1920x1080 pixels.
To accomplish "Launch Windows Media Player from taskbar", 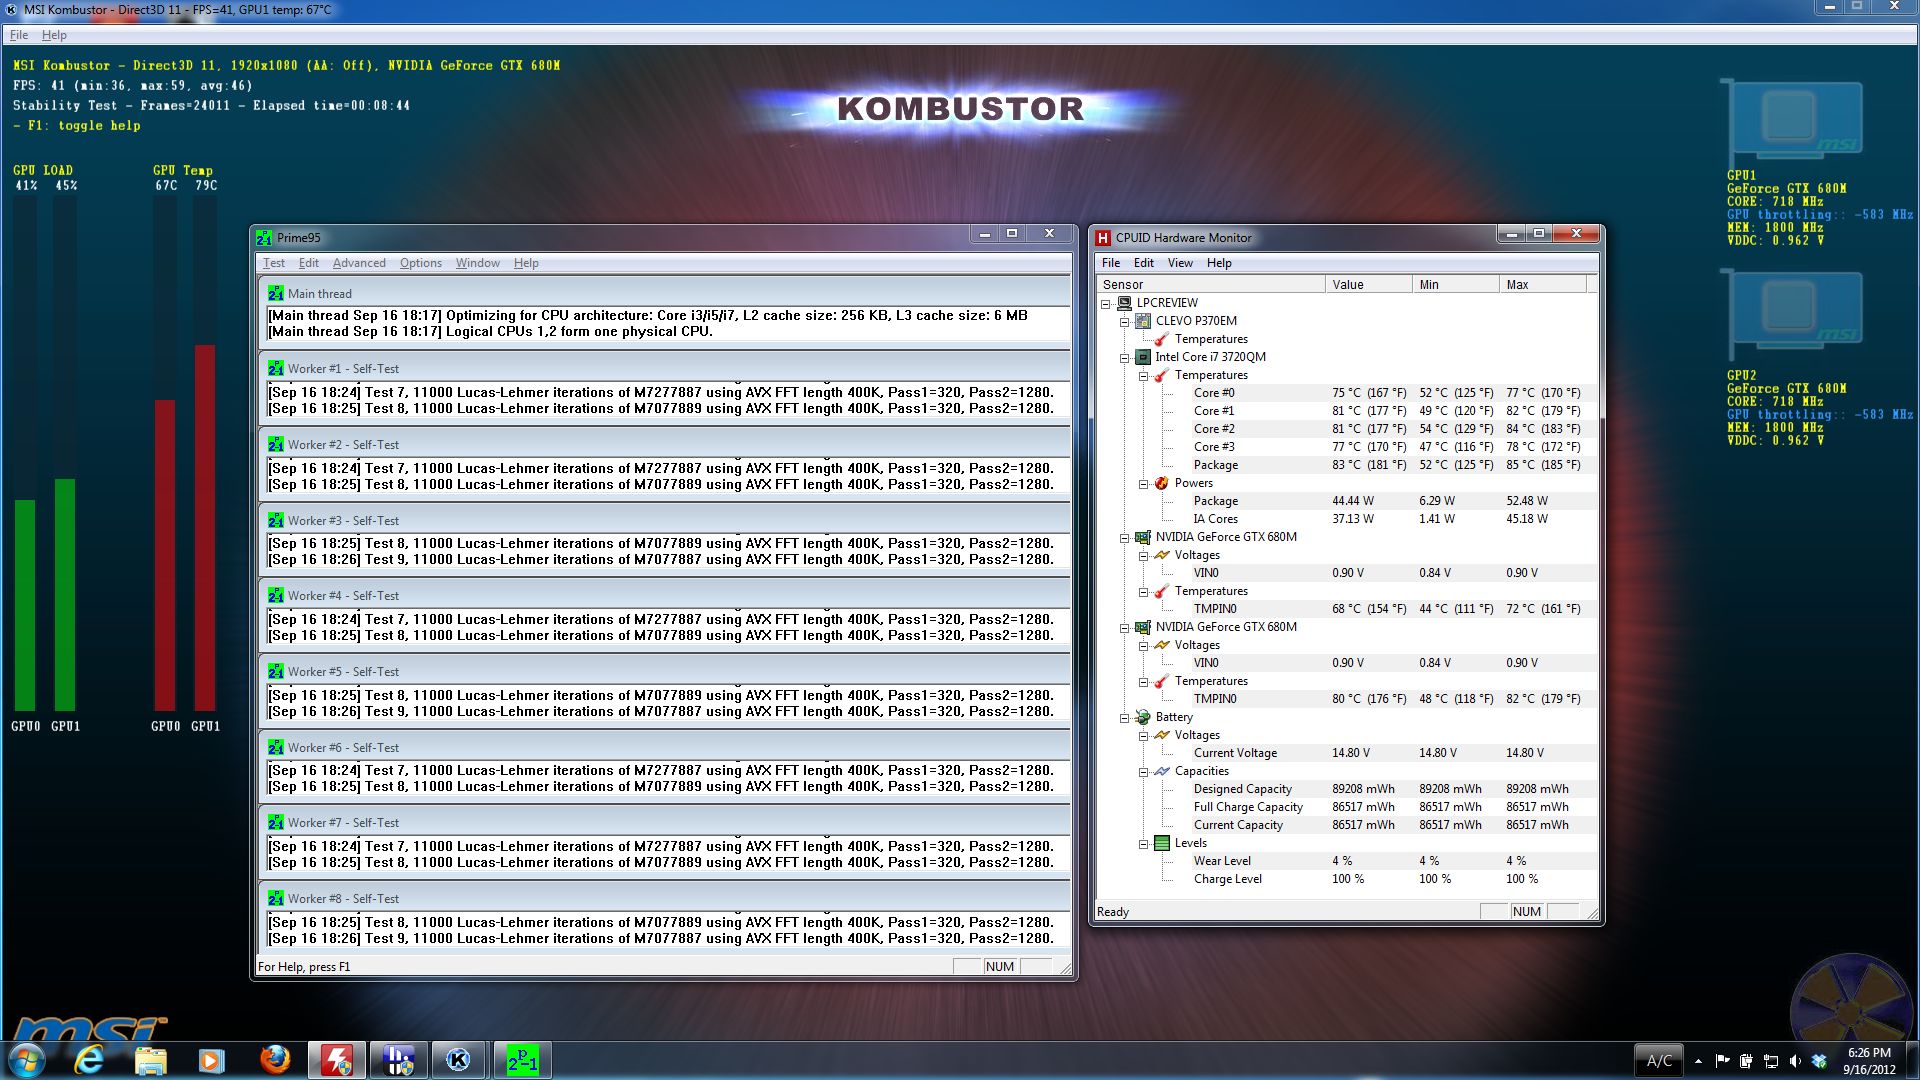I will coord(211,1060).
